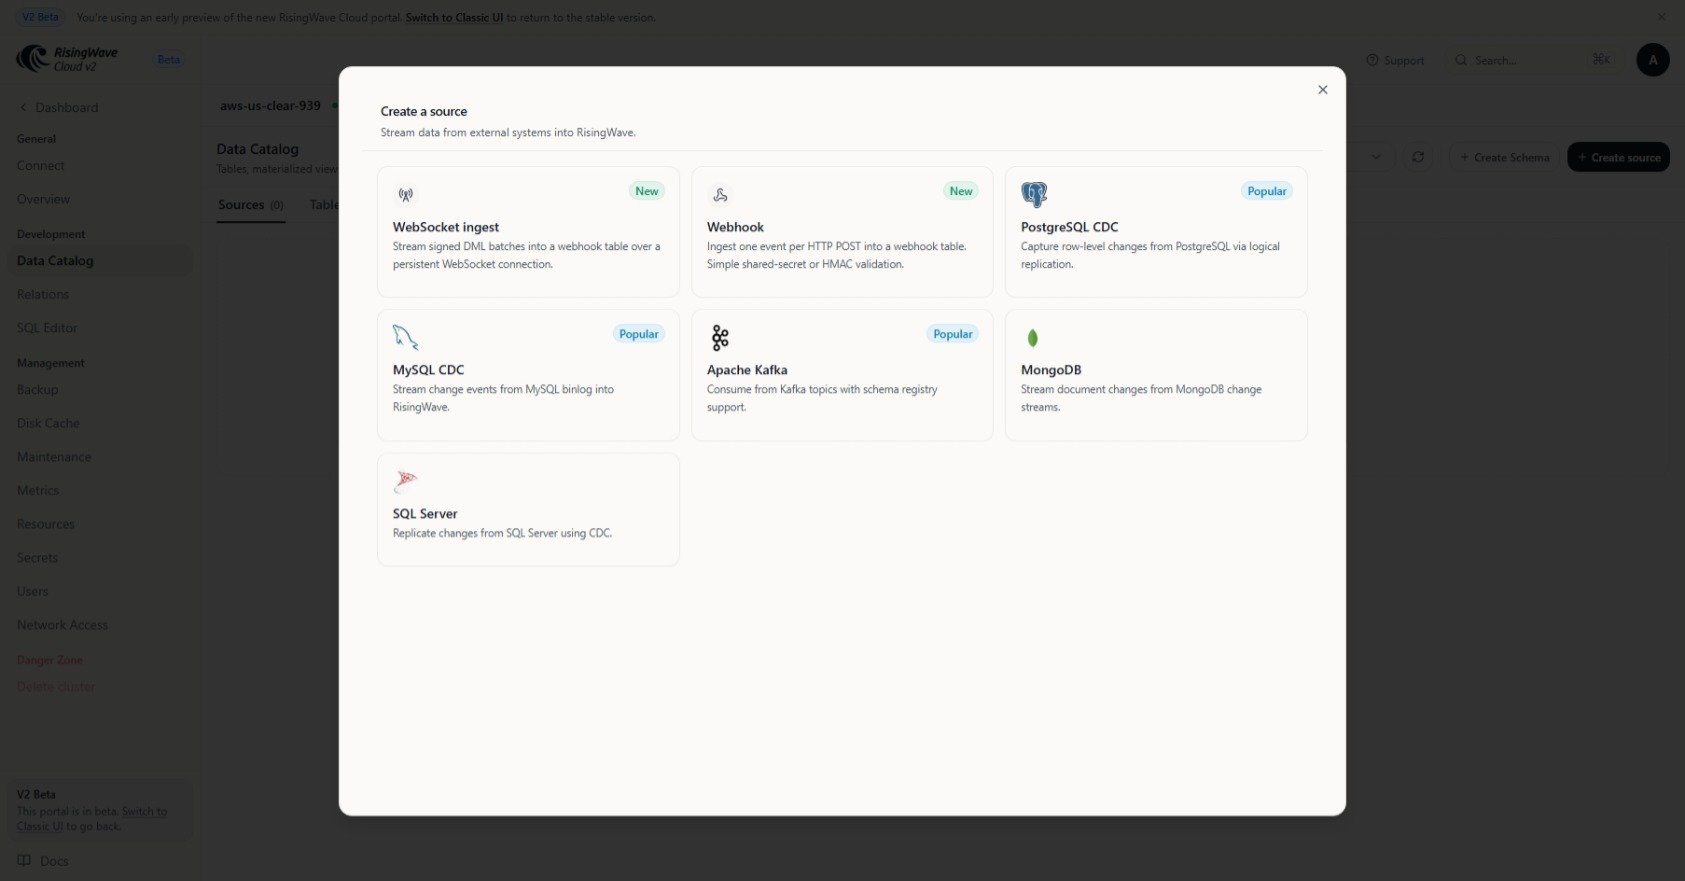Image resolution: width=1685 pixels, height=881 pixels.
Task: Choose the MySQL CDC source title
Action: tap(428, 370)
